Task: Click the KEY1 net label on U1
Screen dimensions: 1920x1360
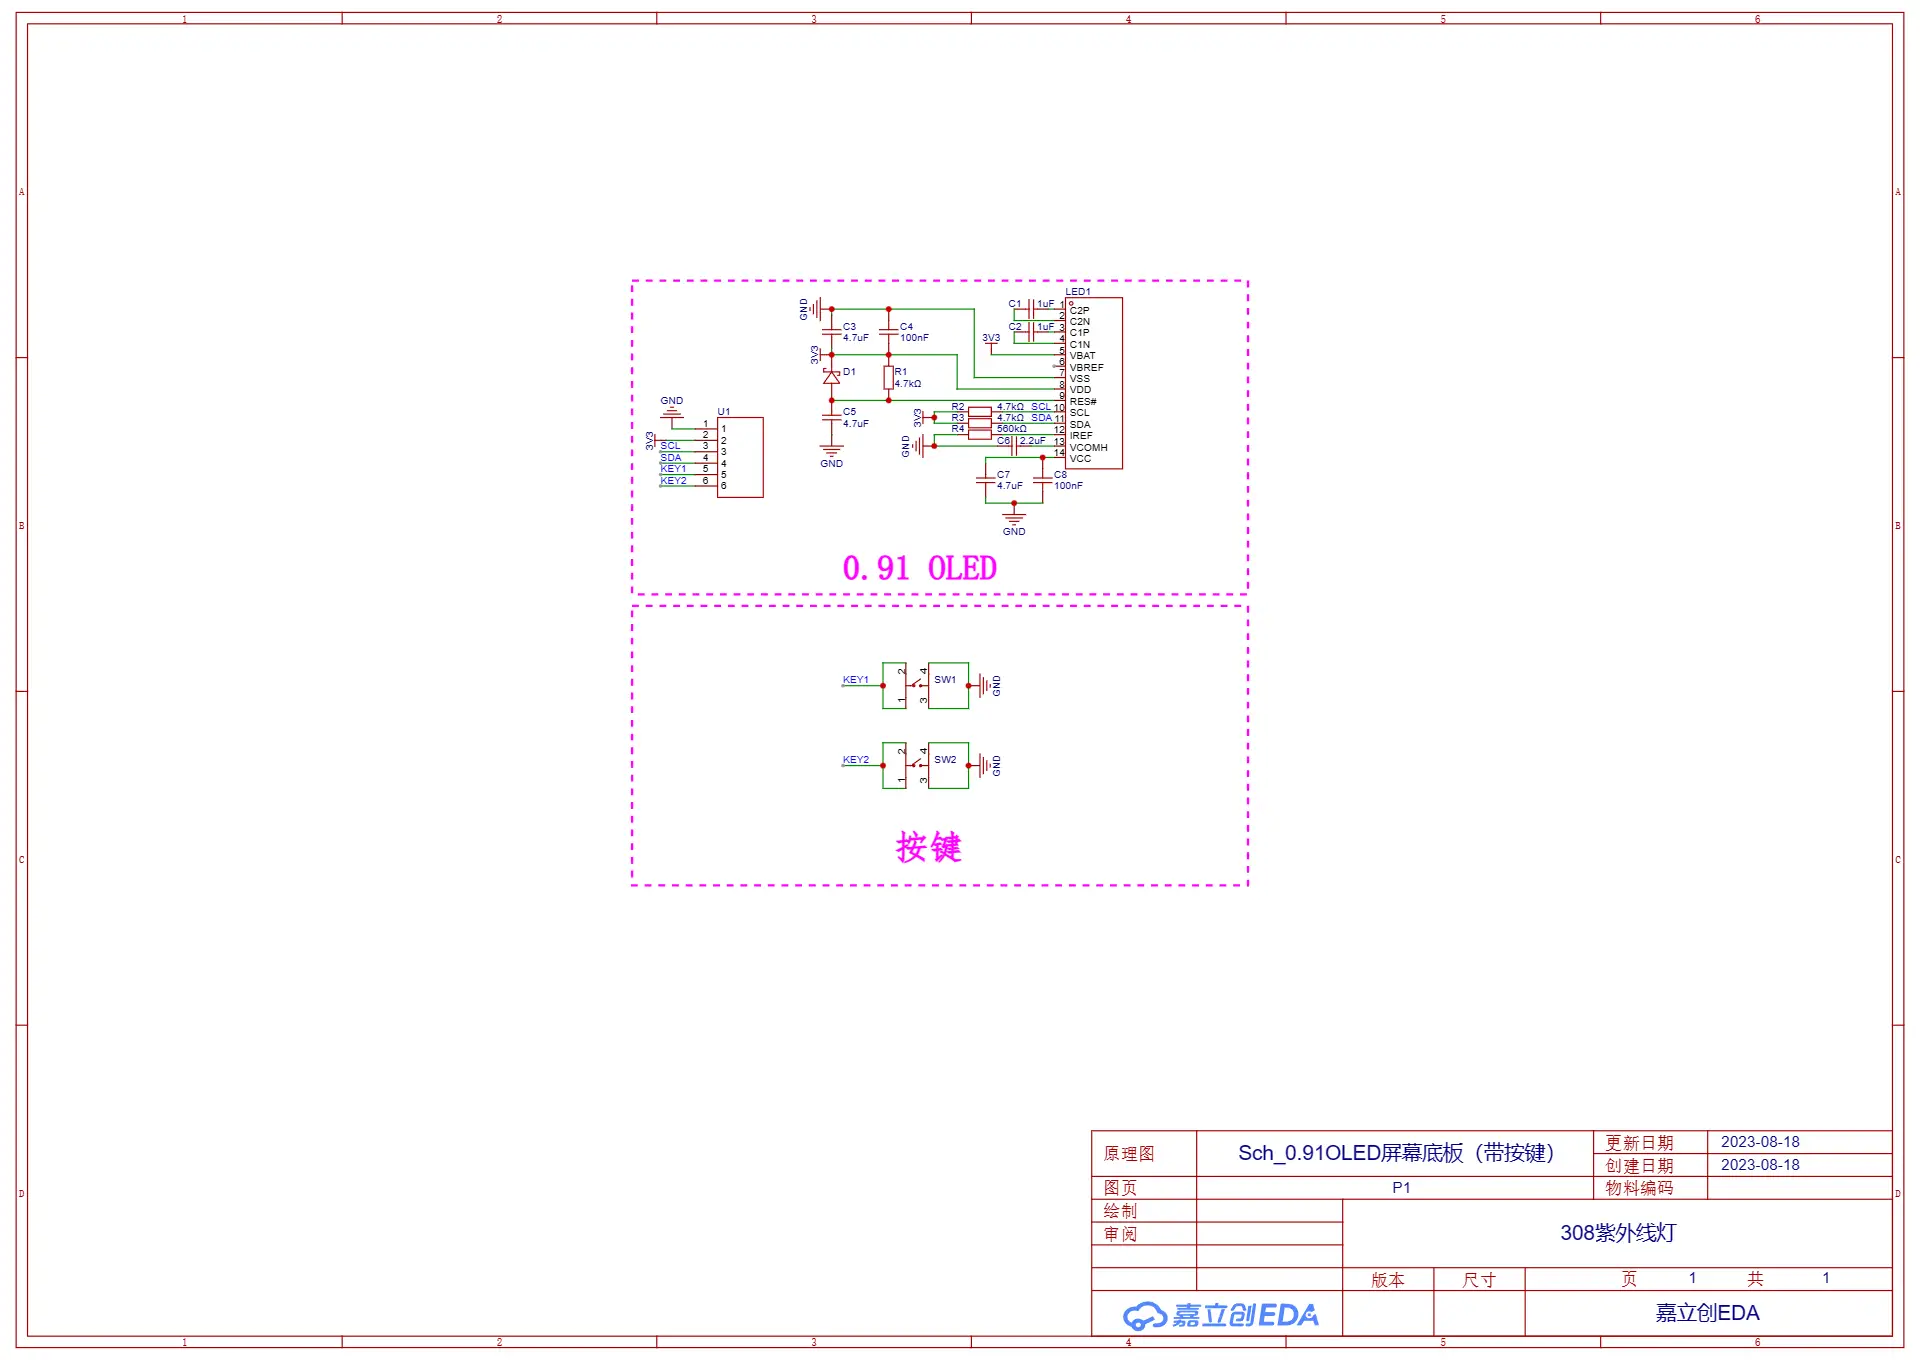Action: 673,469
